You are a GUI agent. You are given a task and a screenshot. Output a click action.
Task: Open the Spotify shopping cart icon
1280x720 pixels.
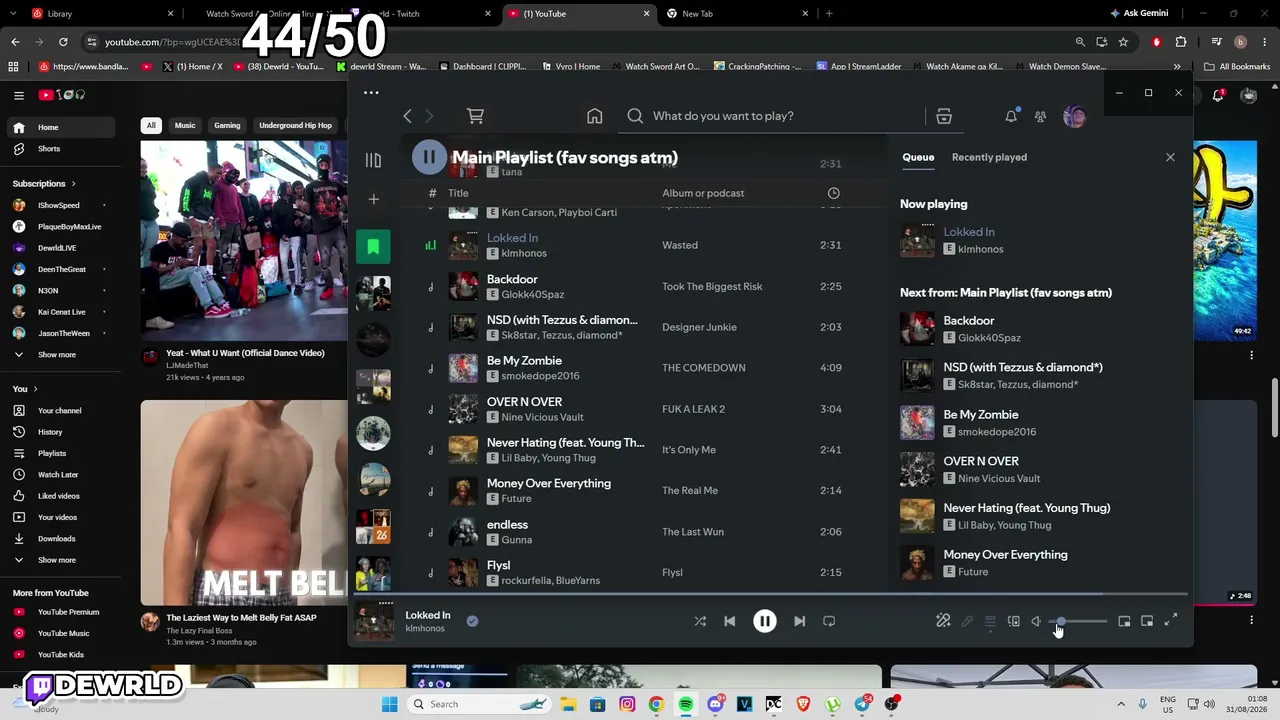[475, 116]
